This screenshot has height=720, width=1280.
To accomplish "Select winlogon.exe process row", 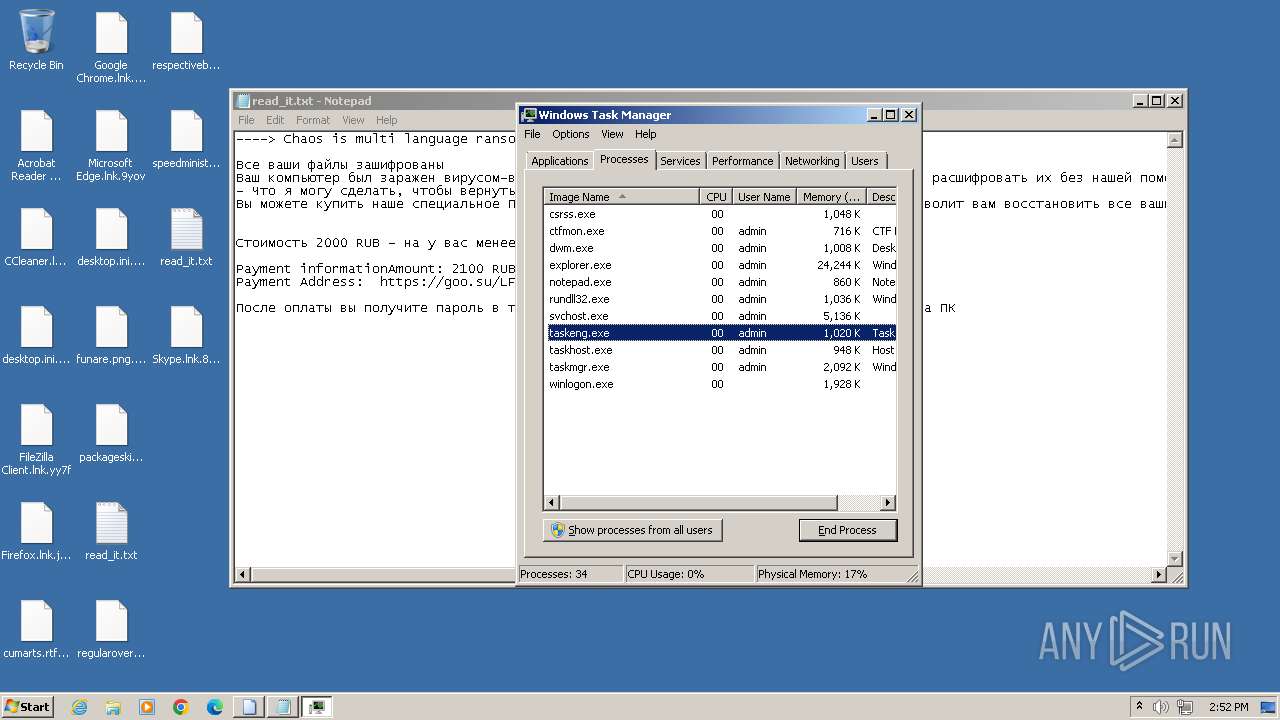I will (720, 384).
